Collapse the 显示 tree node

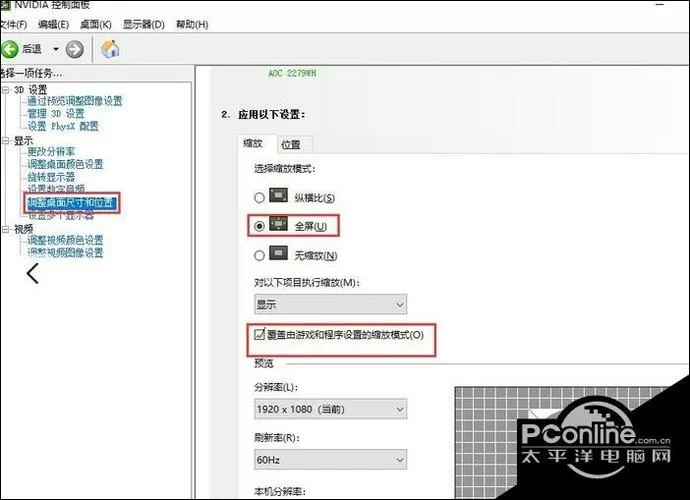coord(6,141)
